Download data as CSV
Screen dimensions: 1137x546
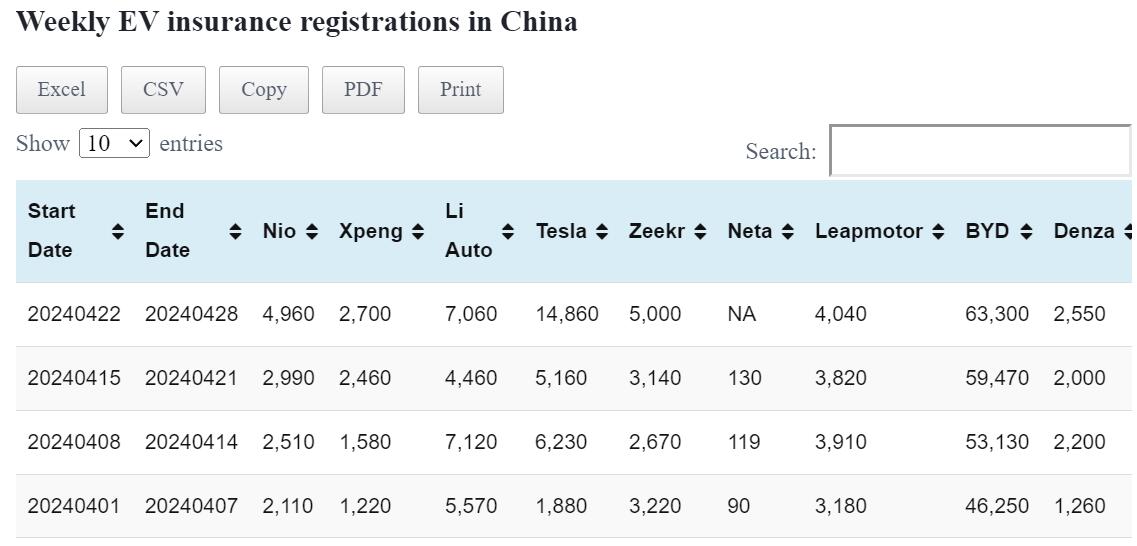point(163,90)
